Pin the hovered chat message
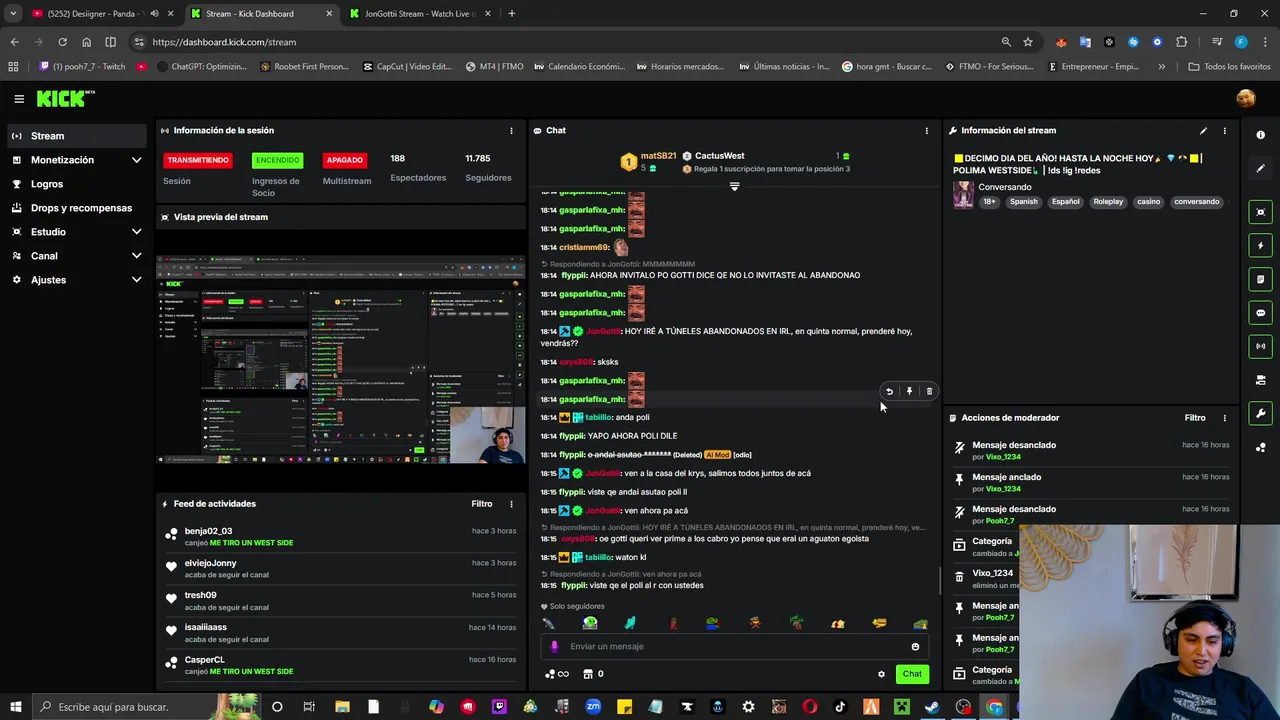 909,392
